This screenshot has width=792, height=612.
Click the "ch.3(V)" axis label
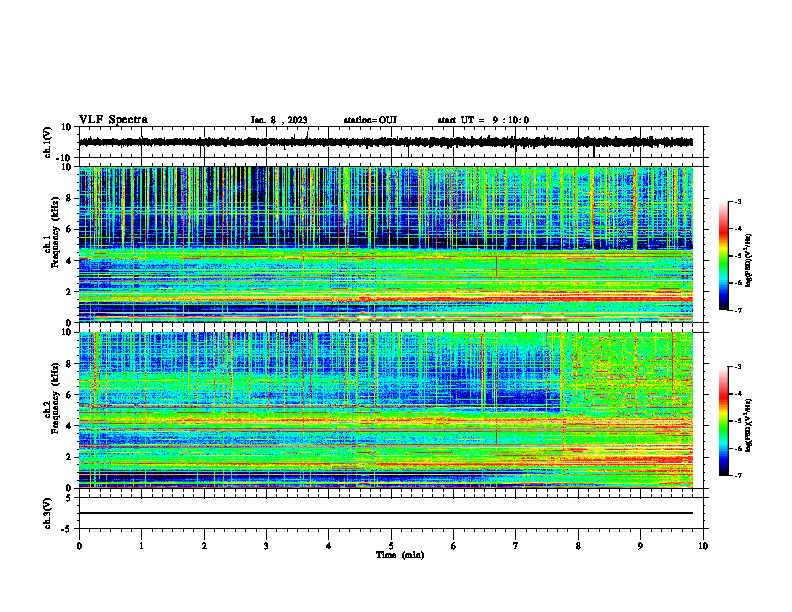48,513
